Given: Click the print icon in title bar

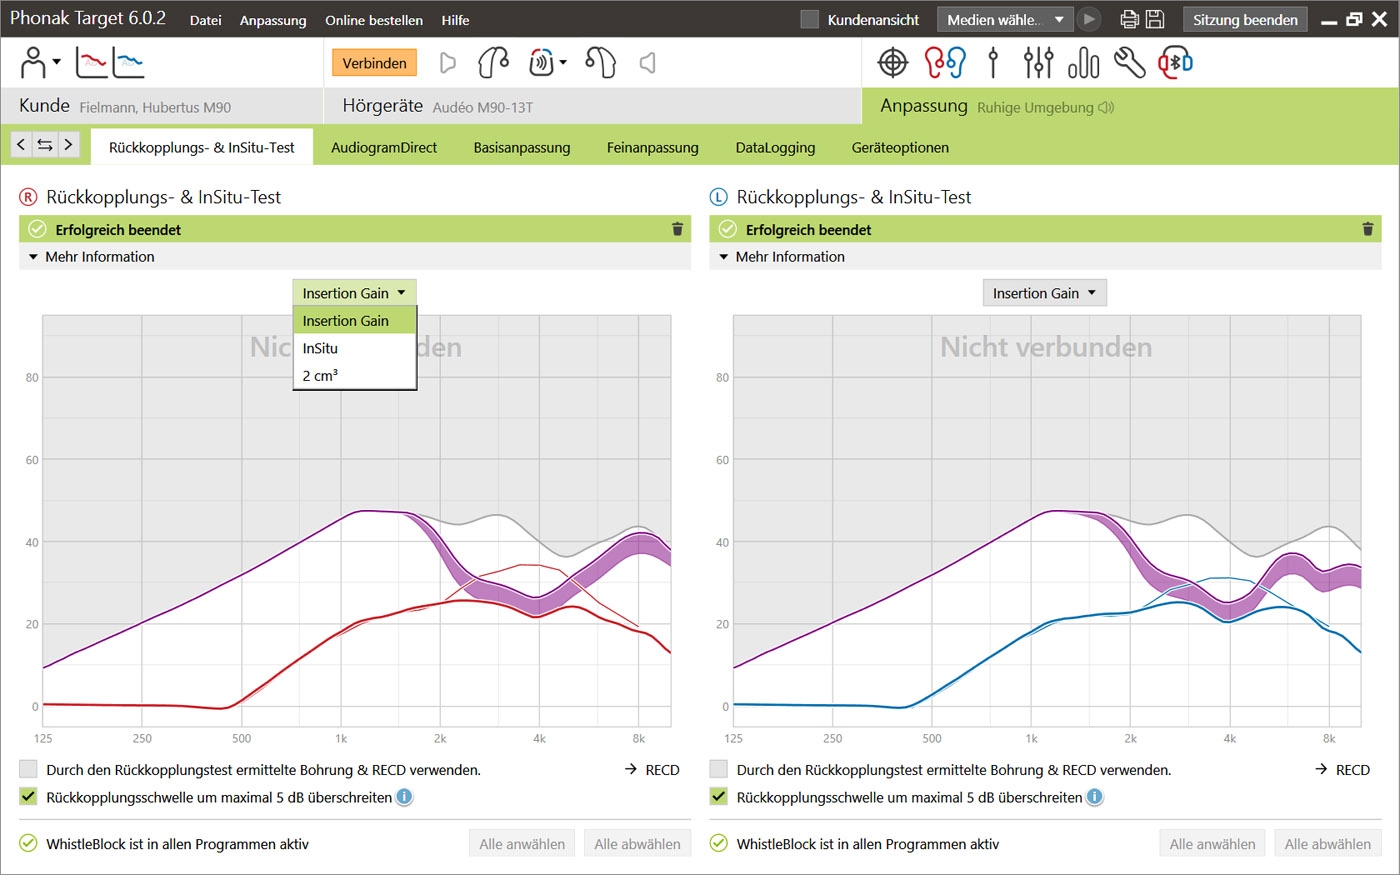Looking at the screenshot, I should click(1129, 19).
